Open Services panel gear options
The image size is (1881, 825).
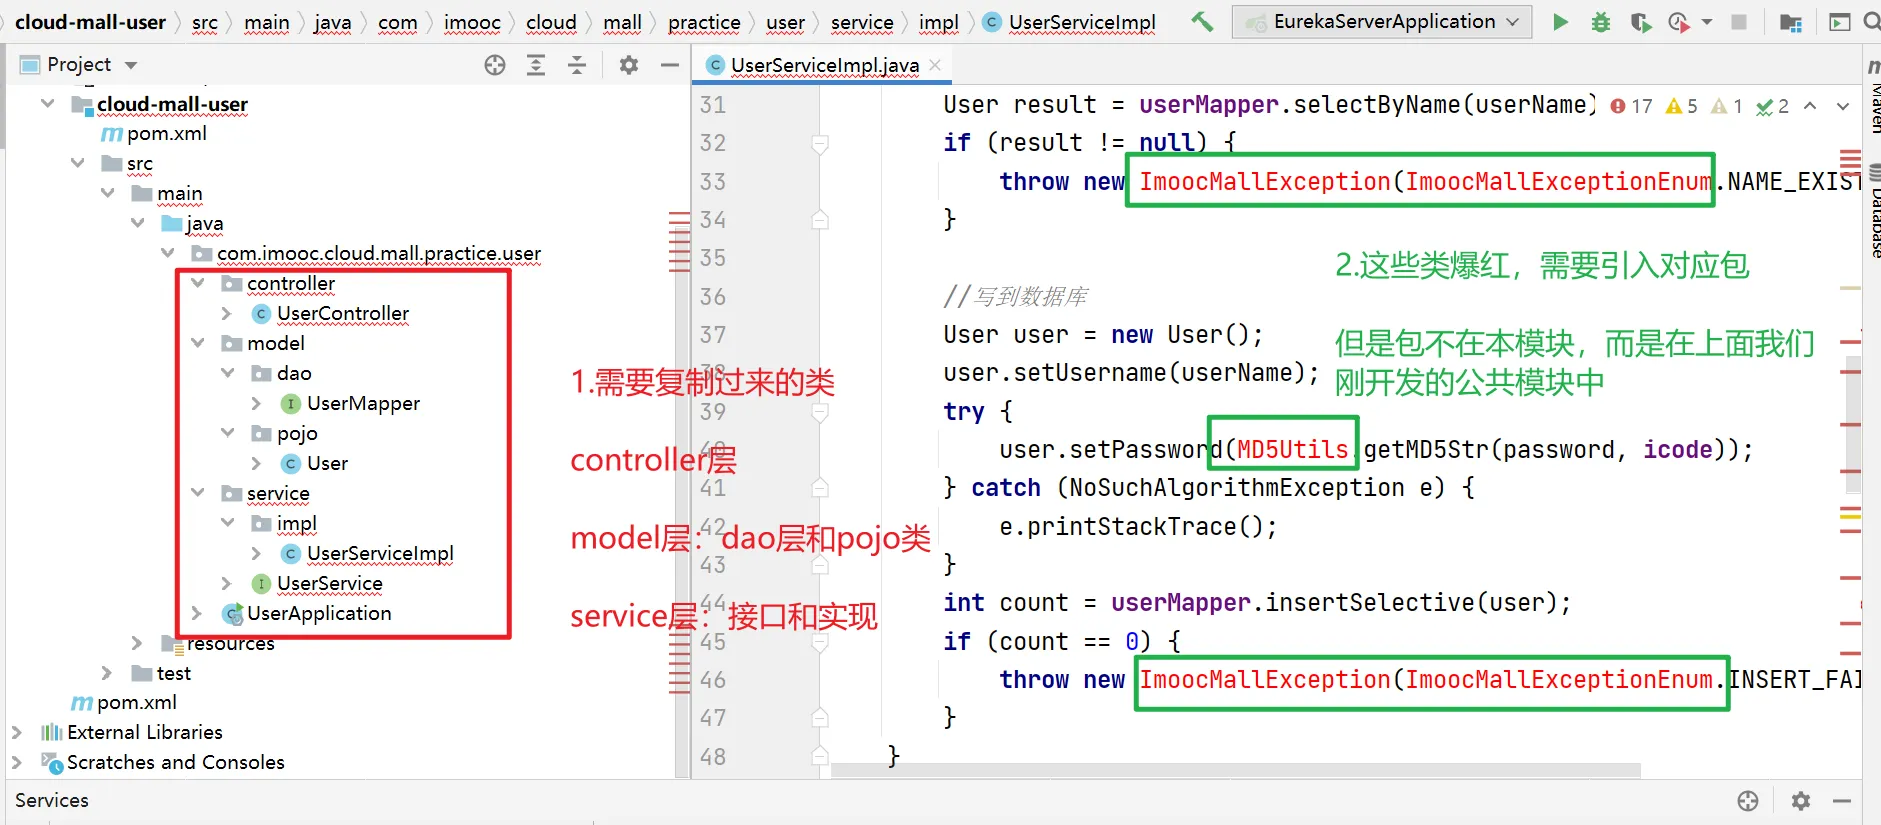coord(1801,800)
